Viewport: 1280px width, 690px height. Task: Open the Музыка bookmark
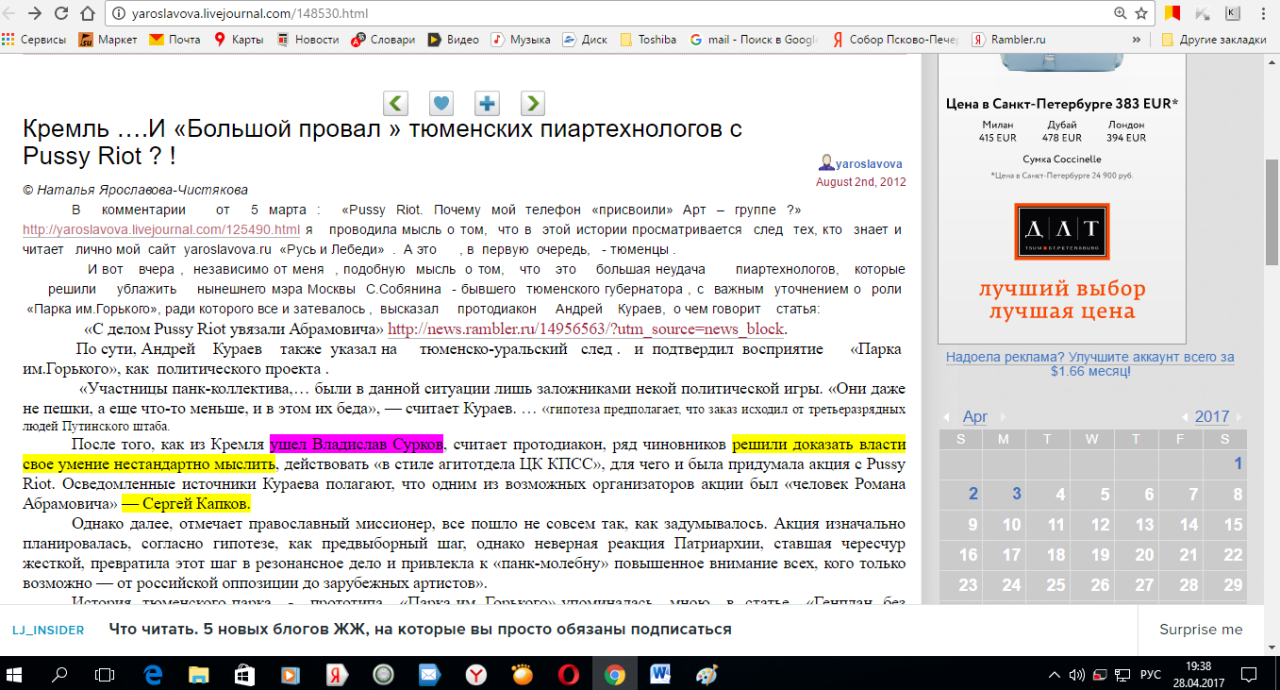520,40
